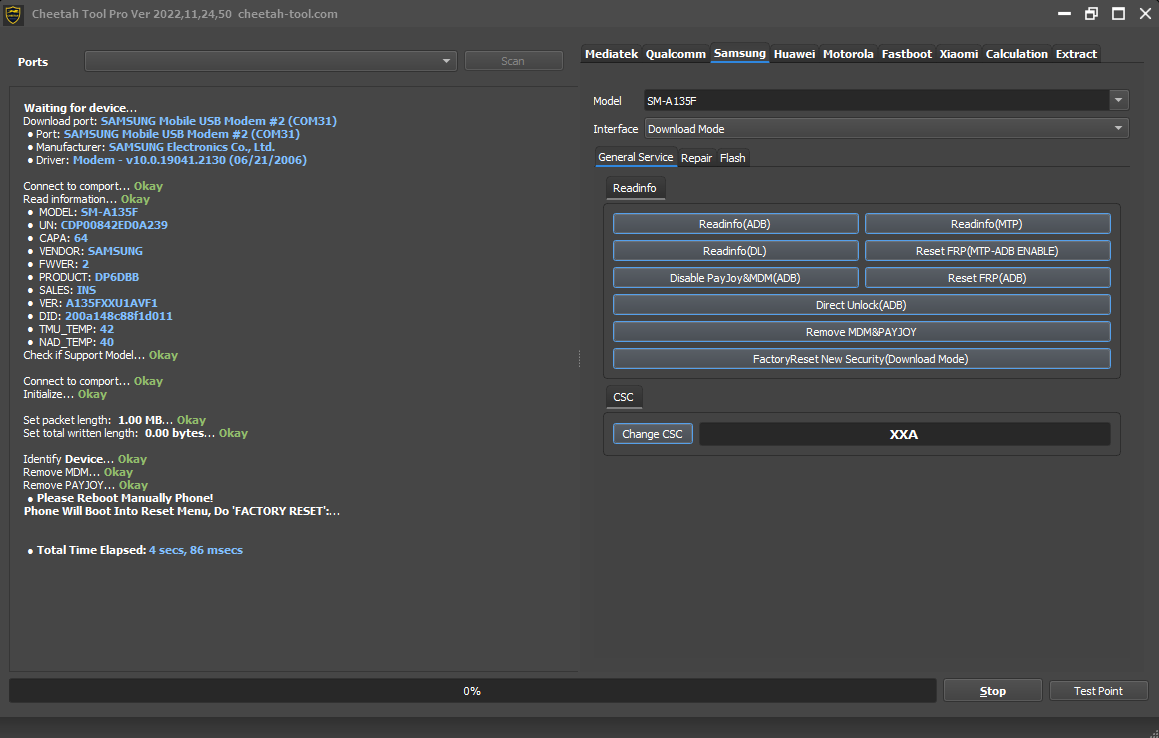This screenshot has width=1159, height=738.
Task: Click the Readinfo(ADB) button
Action: (x=735, y=224)
